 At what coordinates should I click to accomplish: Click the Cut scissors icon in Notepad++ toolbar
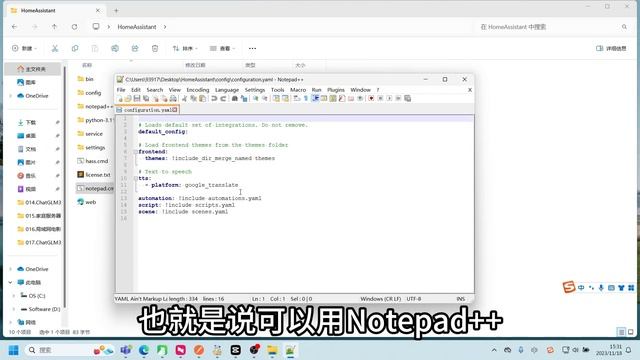[x=184, y=98]
